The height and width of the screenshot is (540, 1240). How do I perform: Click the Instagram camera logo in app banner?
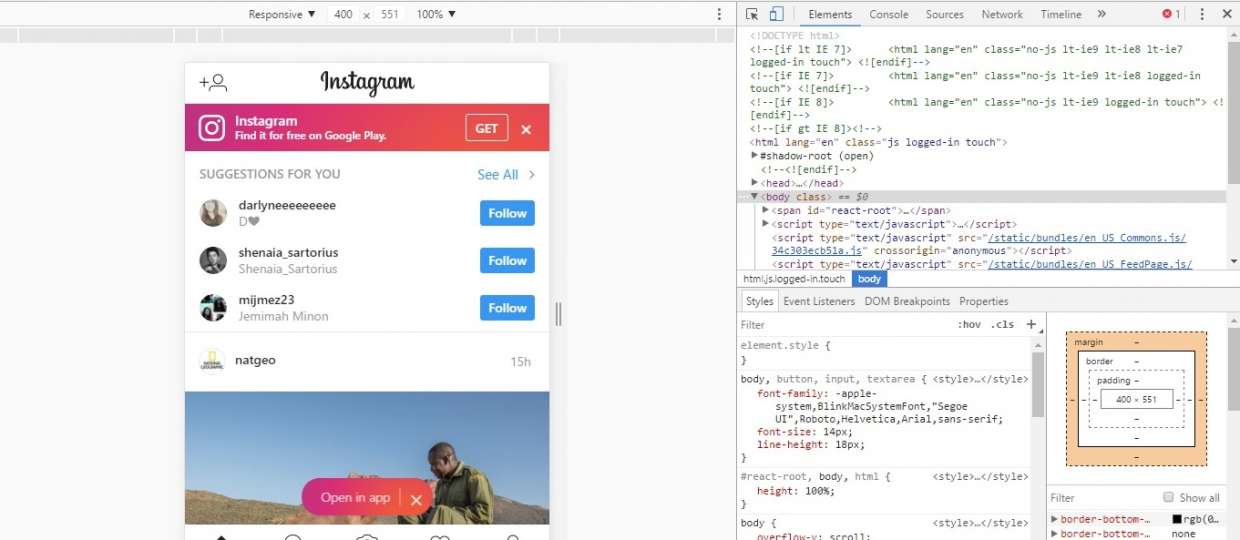click(211, 128)
